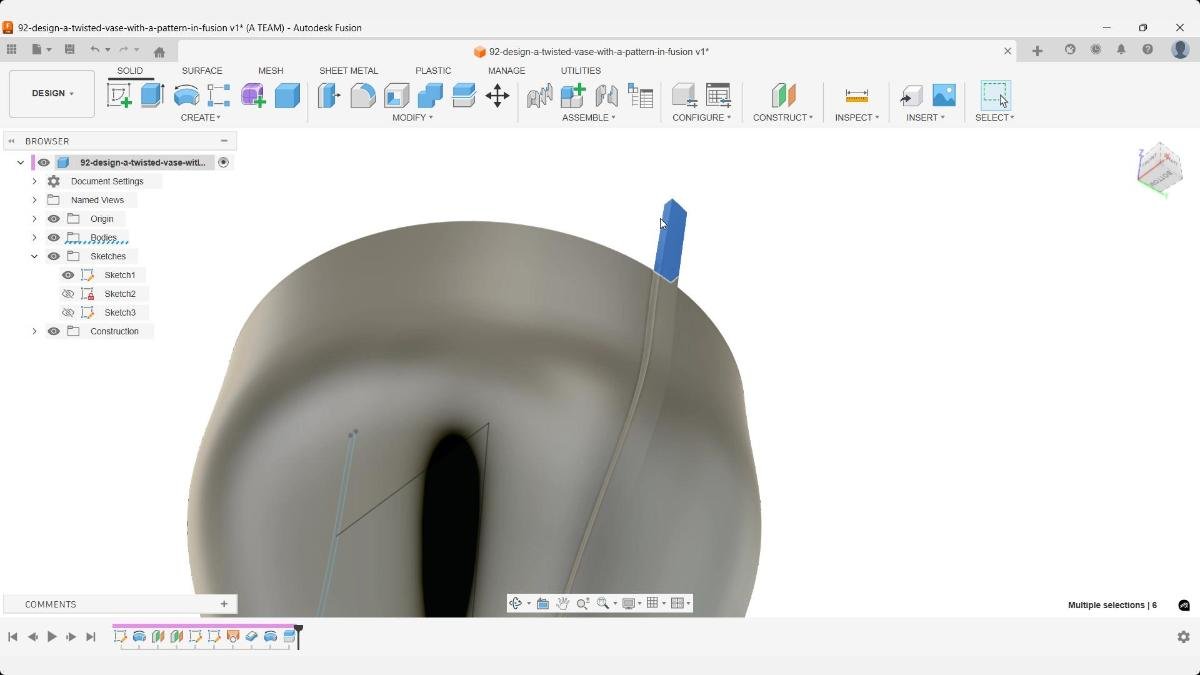This screenshot has height=675, width=1200.
Task: Select the Combine tool
Action: (430, 95)
